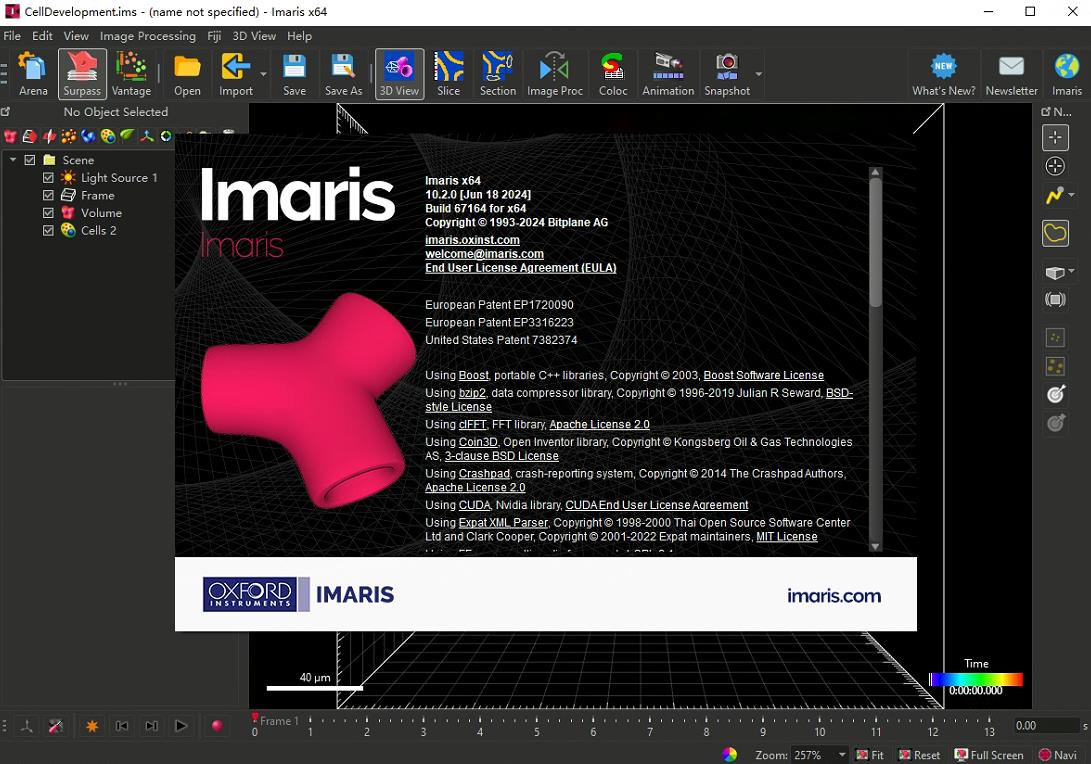Viewport: 1091px width, 764px height.
Task: Expand the draw-style cube dropdown arrow
Action: pyautogui.click(x=1072, y=271)
